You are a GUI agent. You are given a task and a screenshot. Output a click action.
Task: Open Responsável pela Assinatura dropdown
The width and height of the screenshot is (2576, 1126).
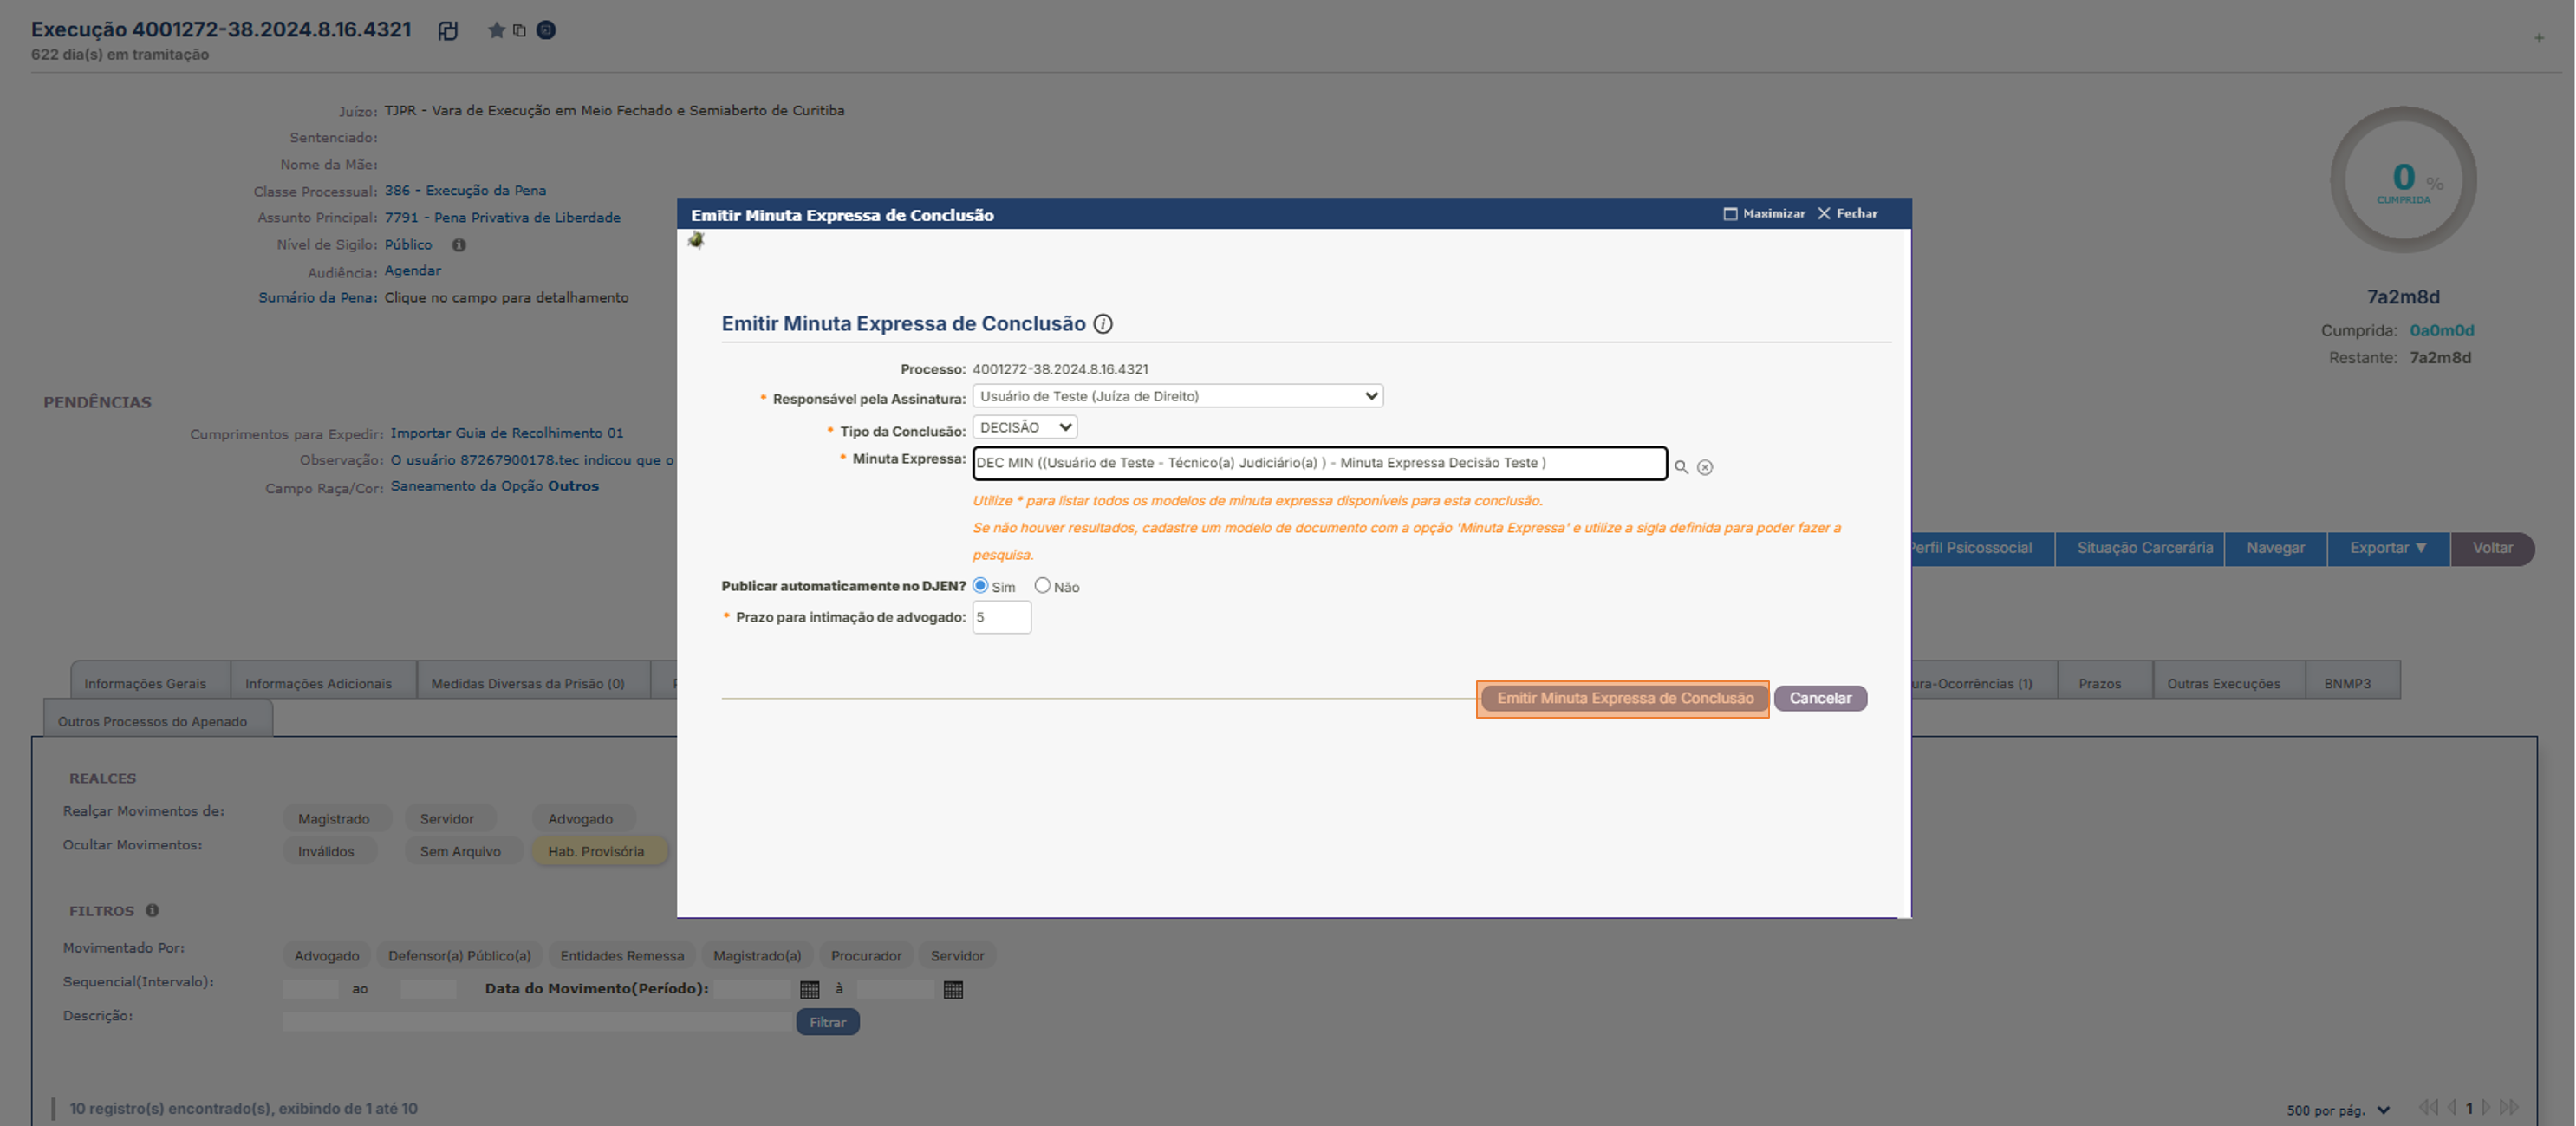pos(1177,396)
